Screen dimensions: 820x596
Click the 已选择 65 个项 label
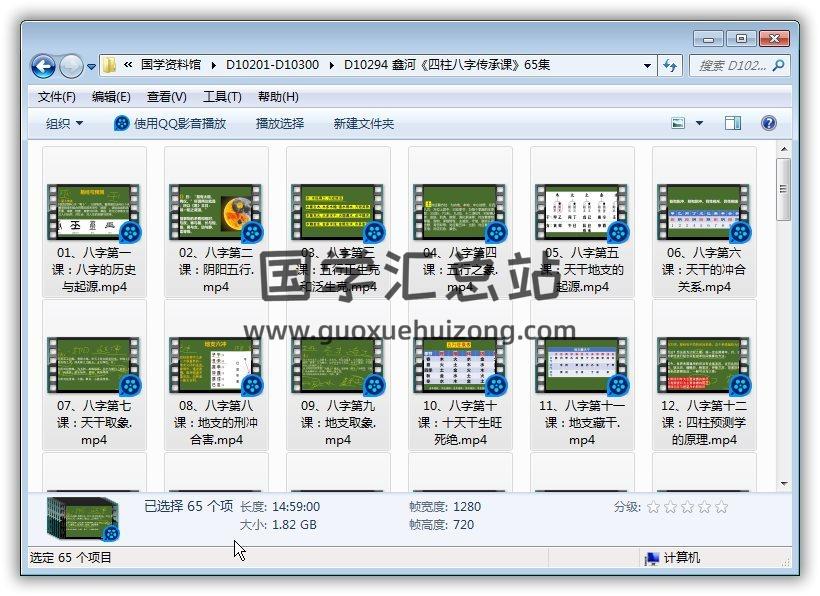tap(188, 506)
